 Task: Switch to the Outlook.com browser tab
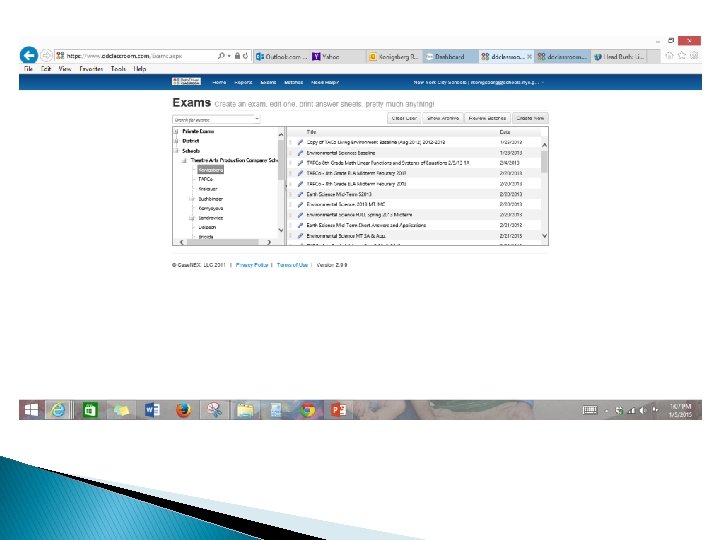click(282, 56)
